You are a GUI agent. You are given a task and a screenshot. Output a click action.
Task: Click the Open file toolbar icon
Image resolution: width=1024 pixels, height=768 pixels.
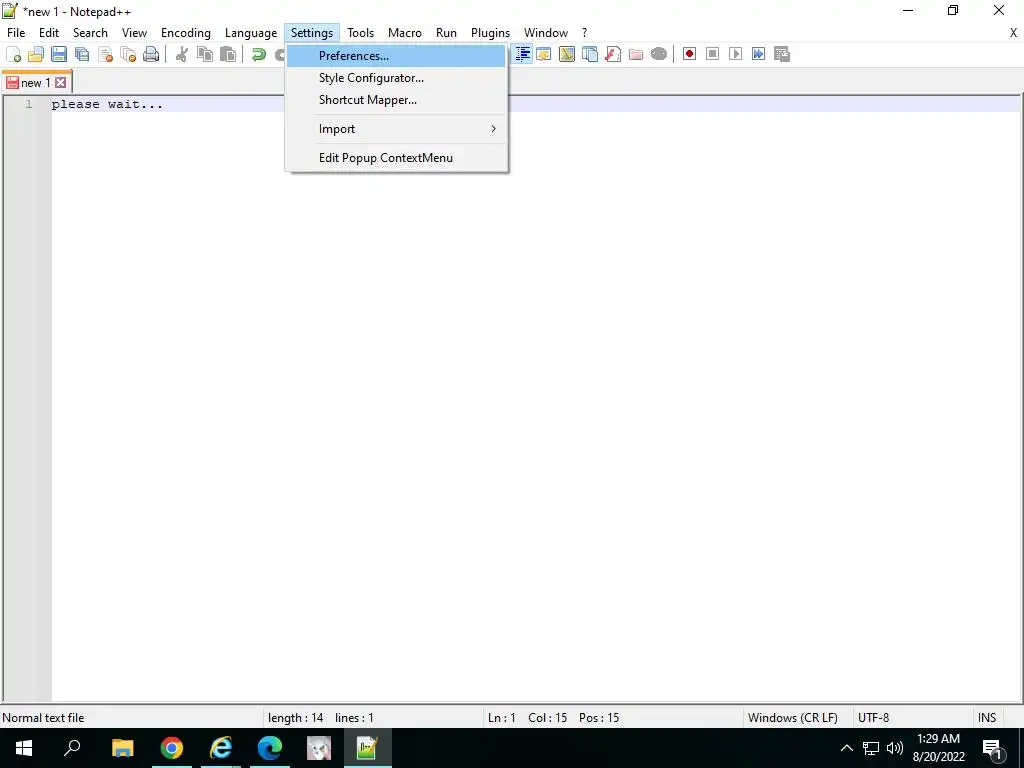pyautogui.click(x=36, y=54)
